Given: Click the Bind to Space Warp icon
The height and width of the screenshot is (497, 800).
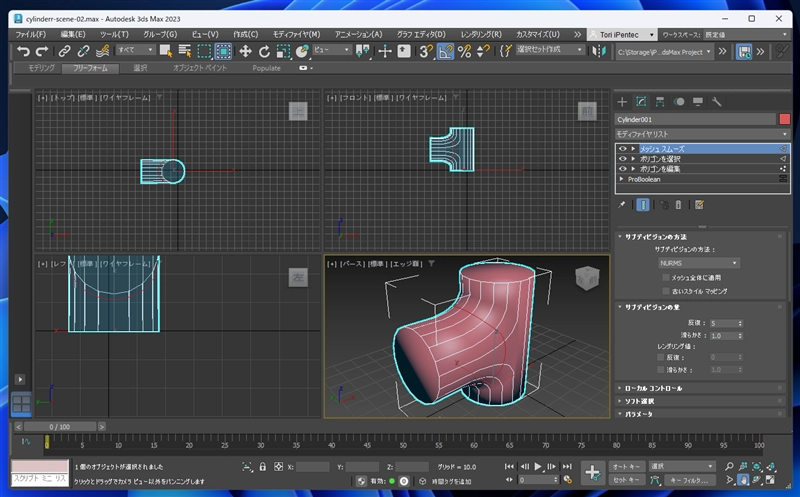Looking at the screenshot, I should [x=102, y=51].
